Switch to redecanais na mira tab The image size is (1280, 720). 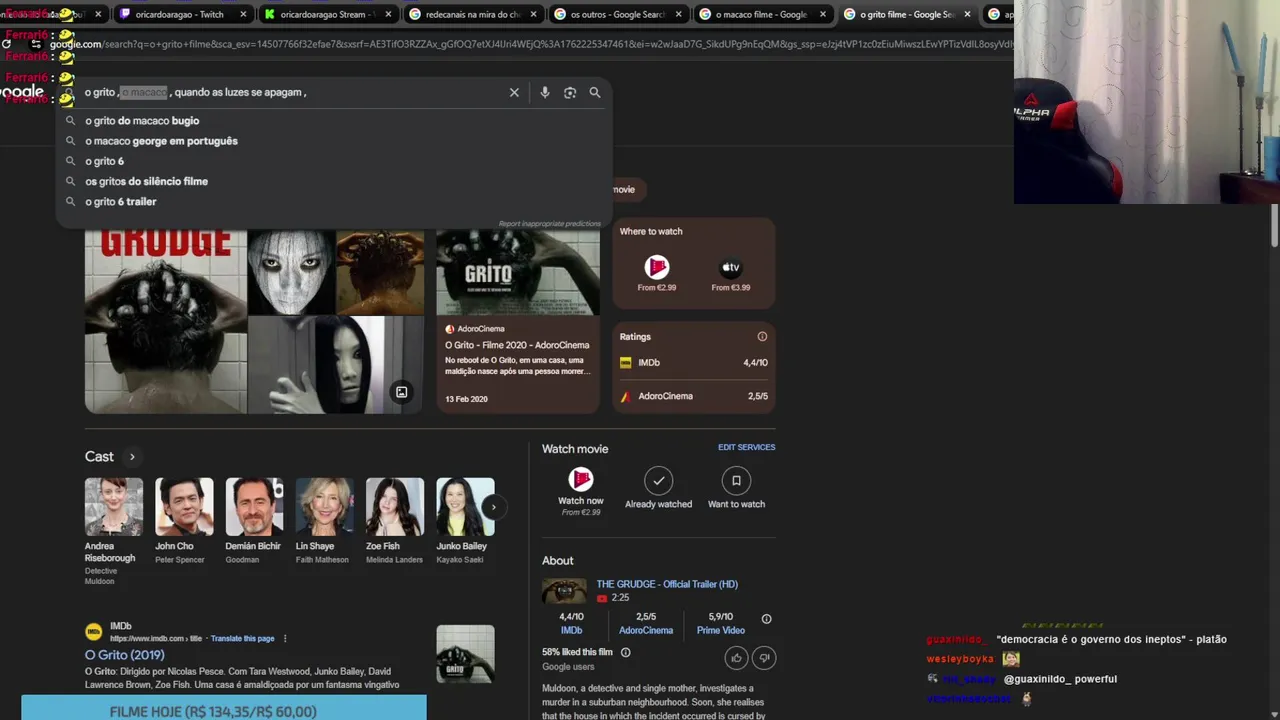473,14
